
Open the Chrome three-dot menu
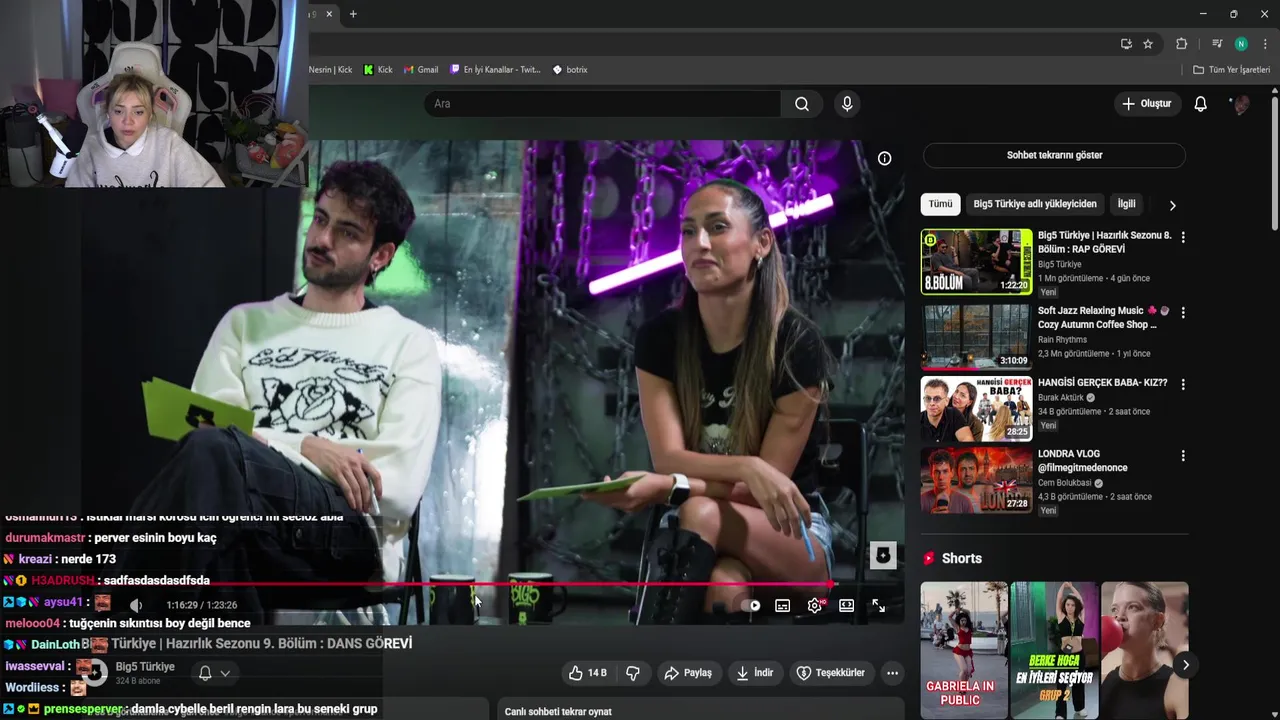coord(1265,44)
